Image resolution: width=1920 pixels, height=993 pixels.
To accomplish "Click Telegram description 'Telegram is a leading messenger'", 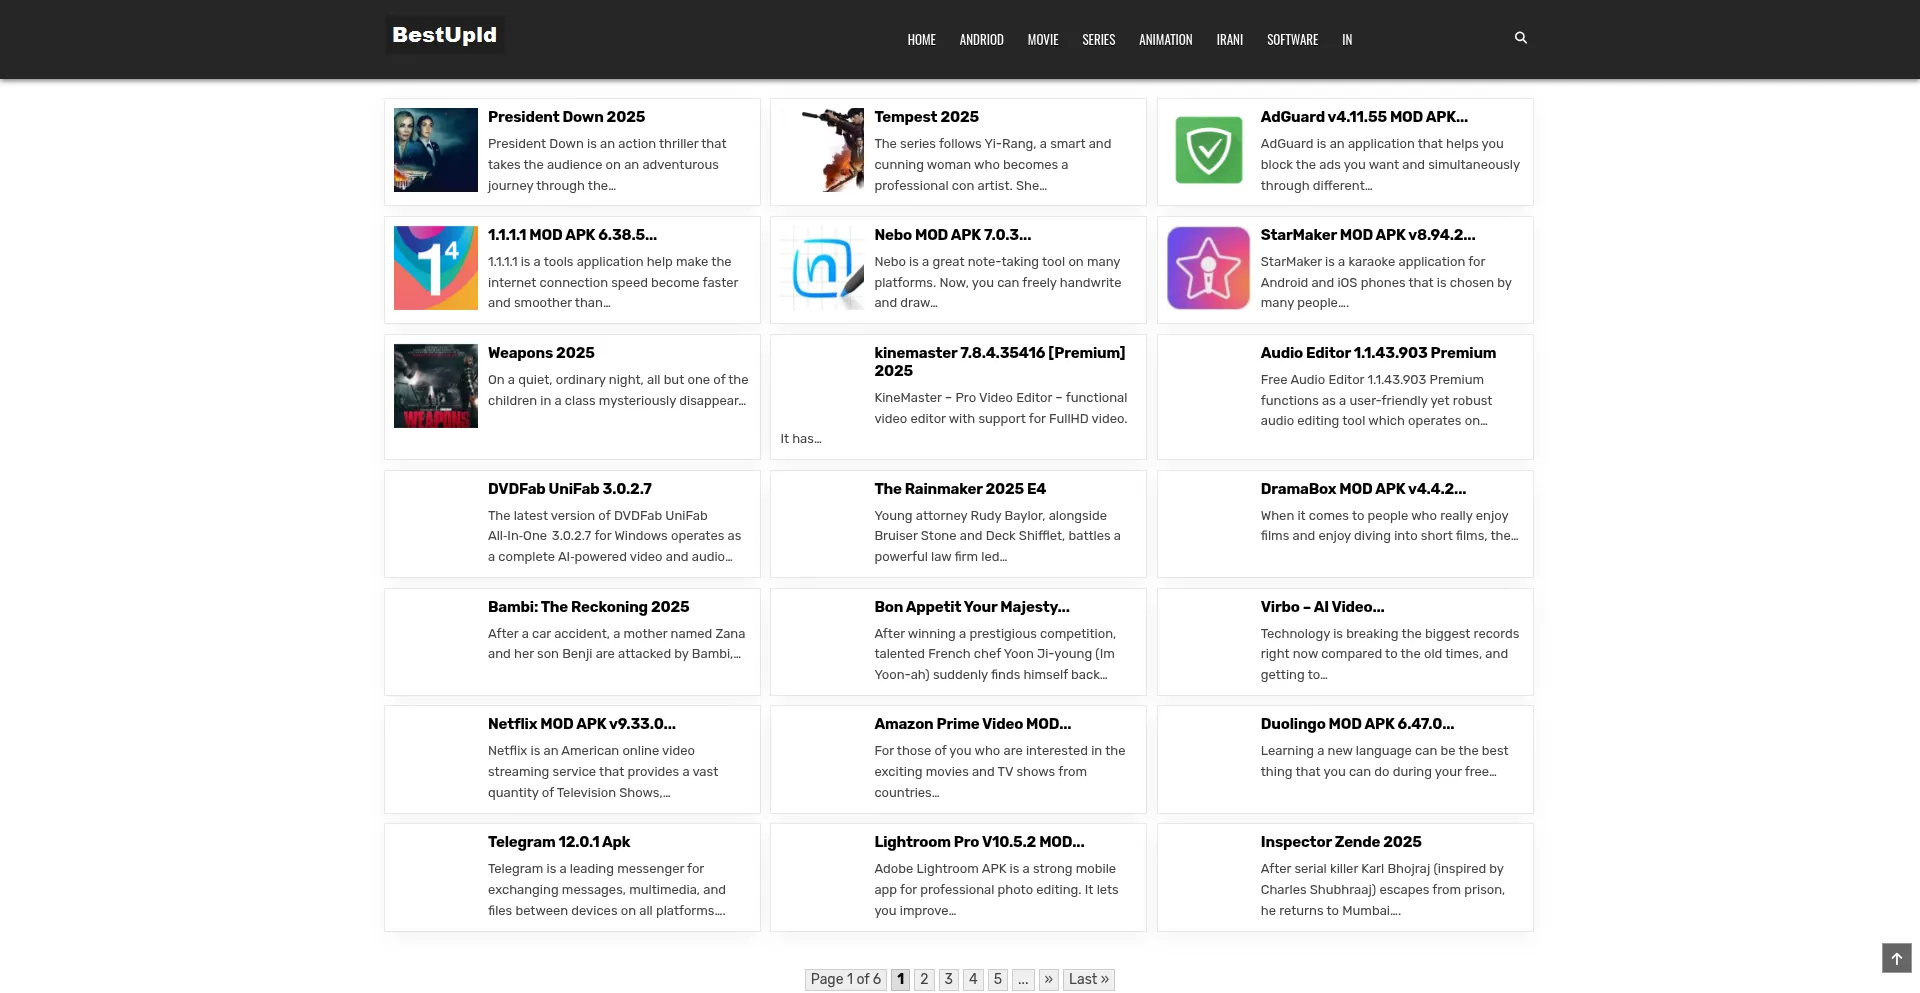I will (x=607, y=890).
